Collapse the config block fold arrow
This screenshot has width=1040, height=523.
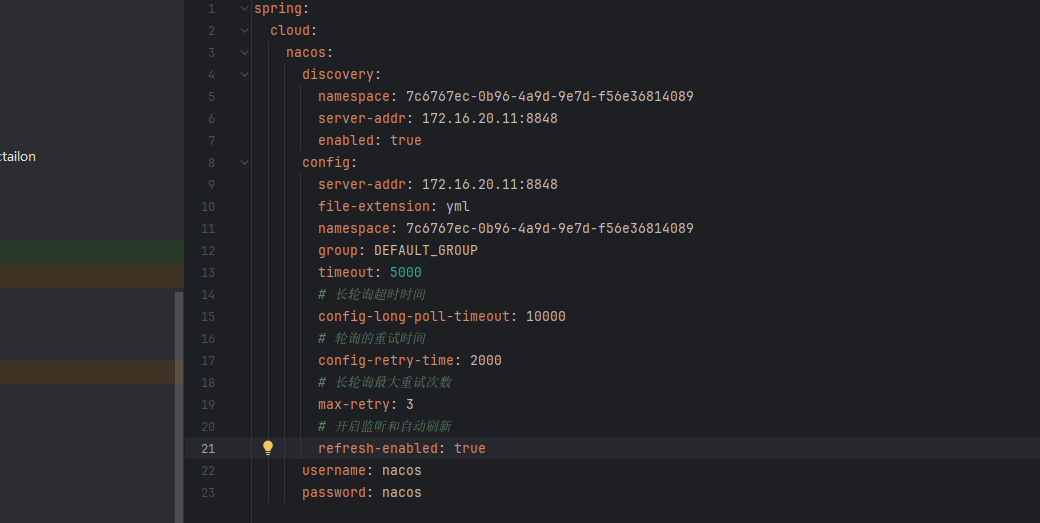[244, 163]
